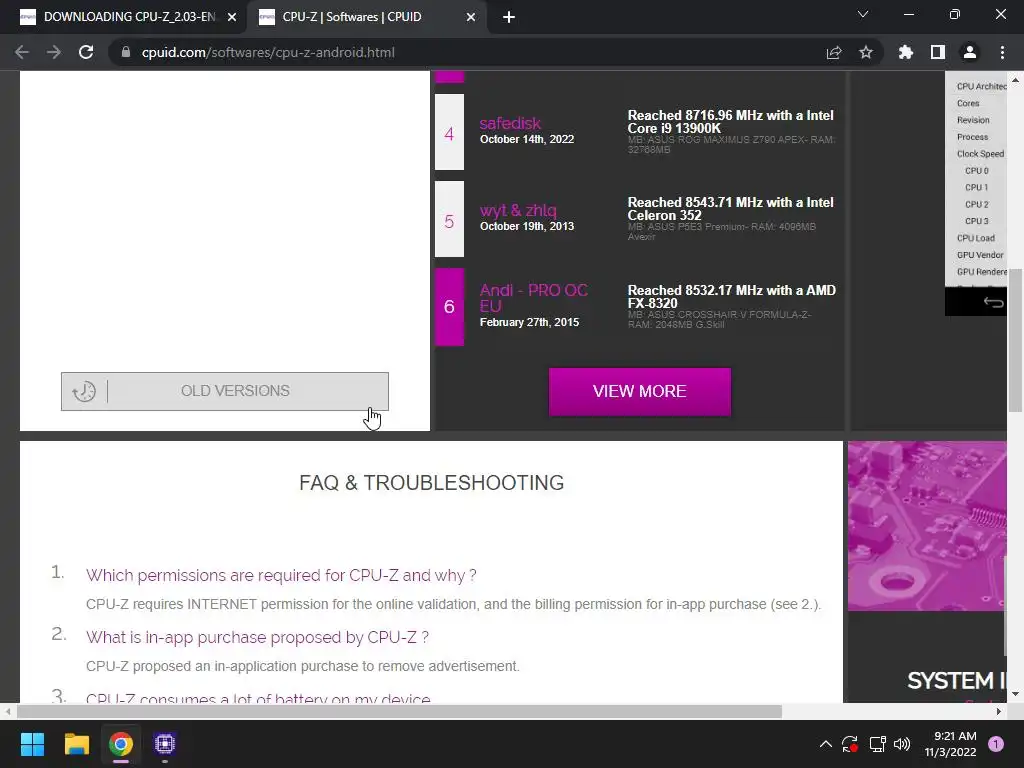Open safedisk user profile link
This screenshot has height=768, width=1024.
(510, 123)
